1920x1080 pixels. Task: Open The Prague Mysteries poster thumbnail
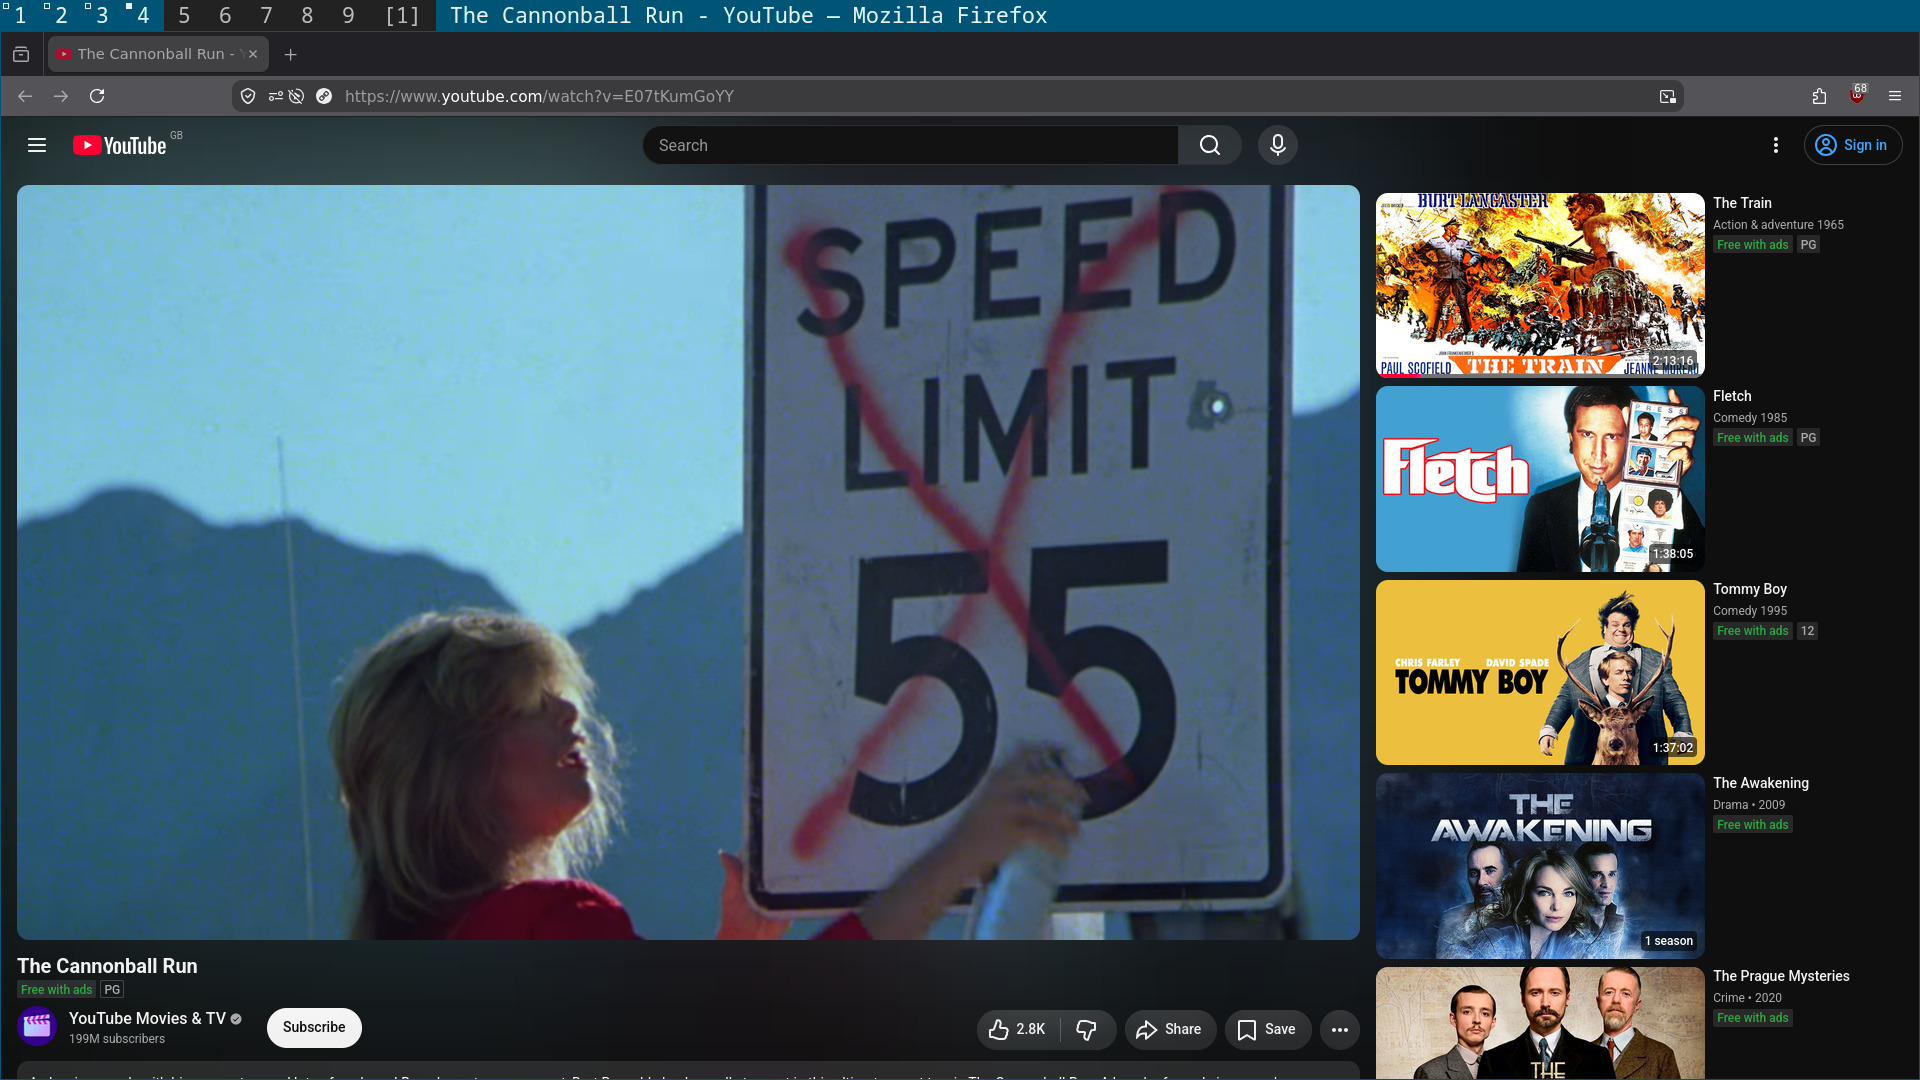(1540, 1023)
